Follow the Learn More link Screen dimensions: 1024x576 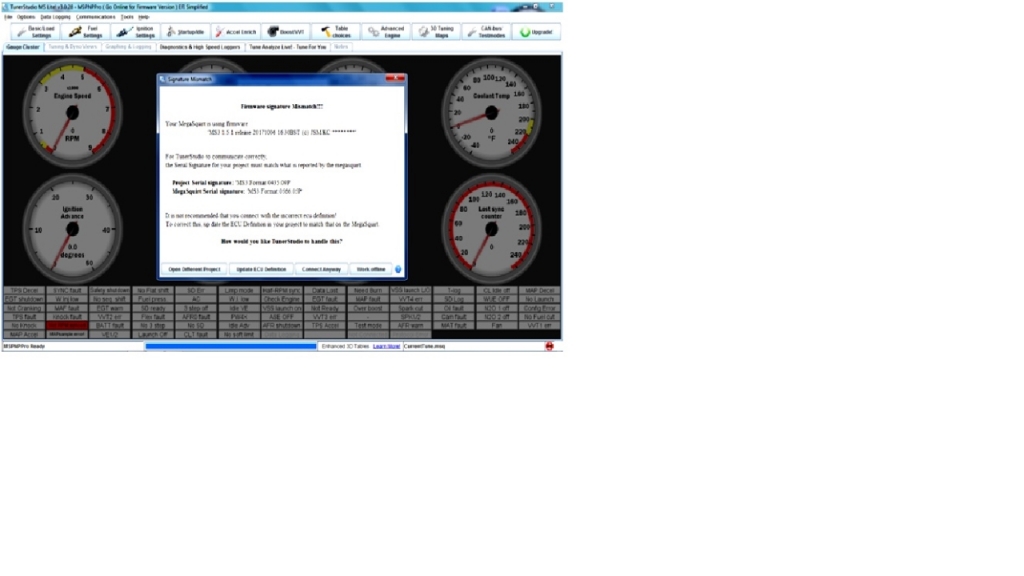coord(386,346)
